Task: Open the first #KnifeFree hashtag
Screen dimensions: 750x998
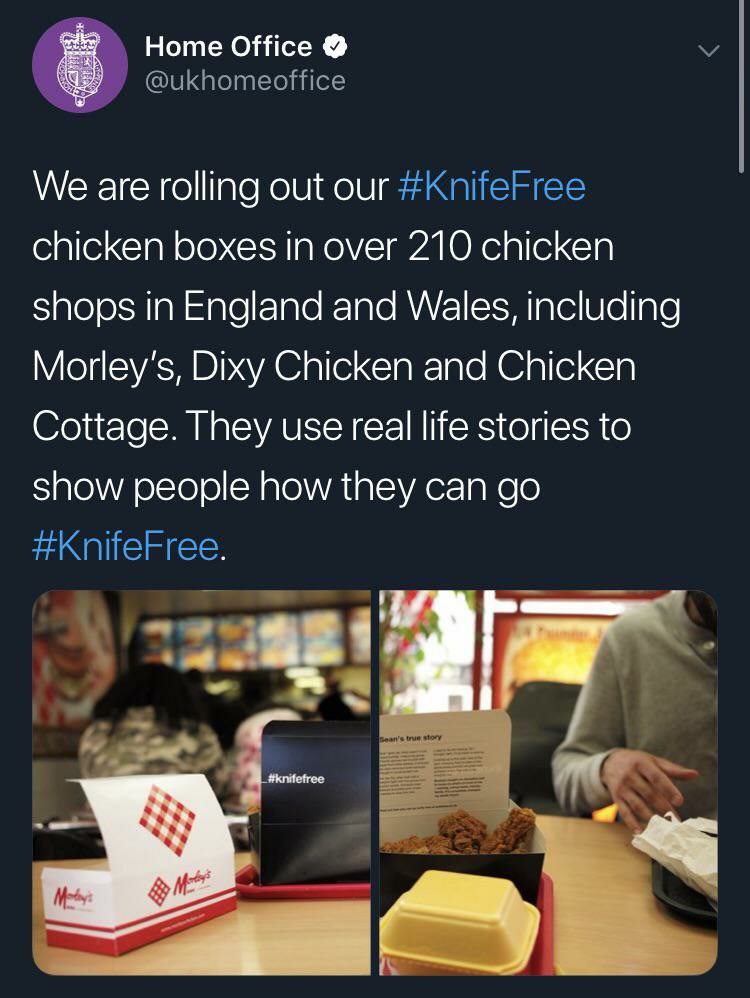Action: click(491, 186)
